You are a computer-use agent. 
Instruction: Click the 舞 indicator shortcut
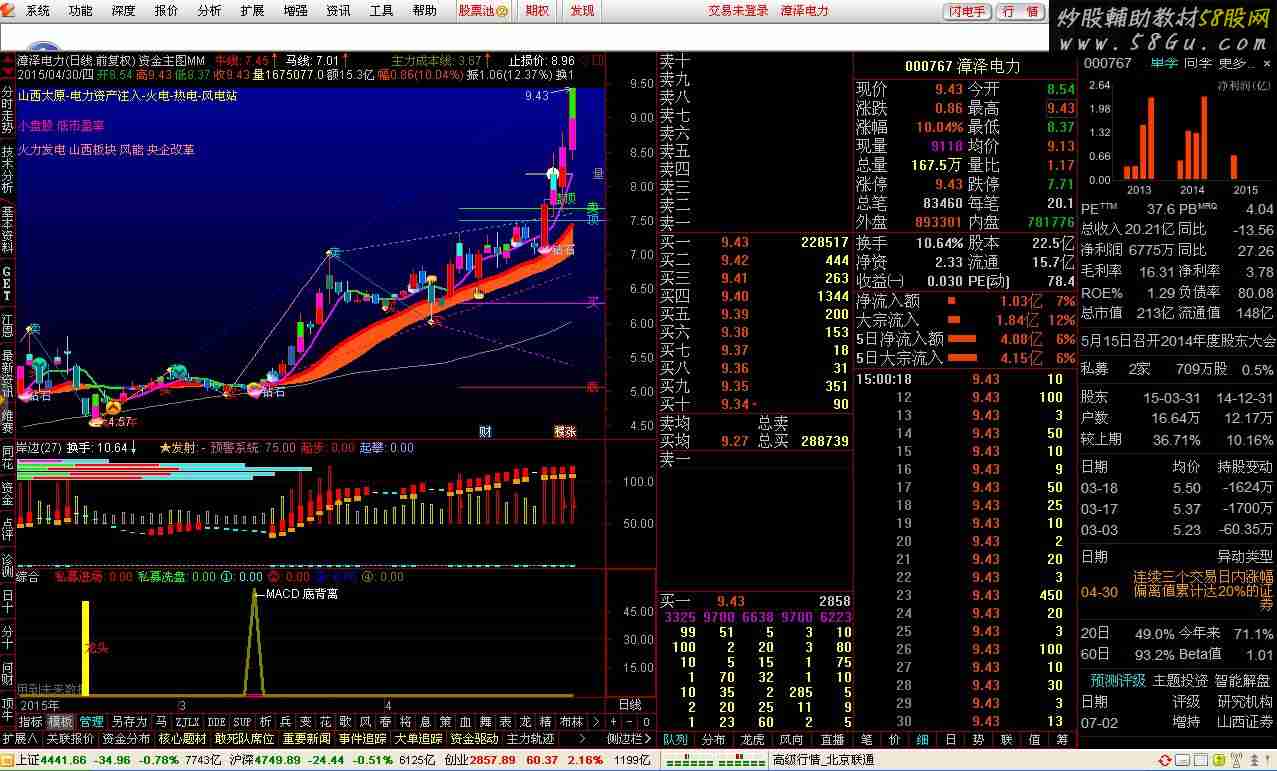[485, 721]
